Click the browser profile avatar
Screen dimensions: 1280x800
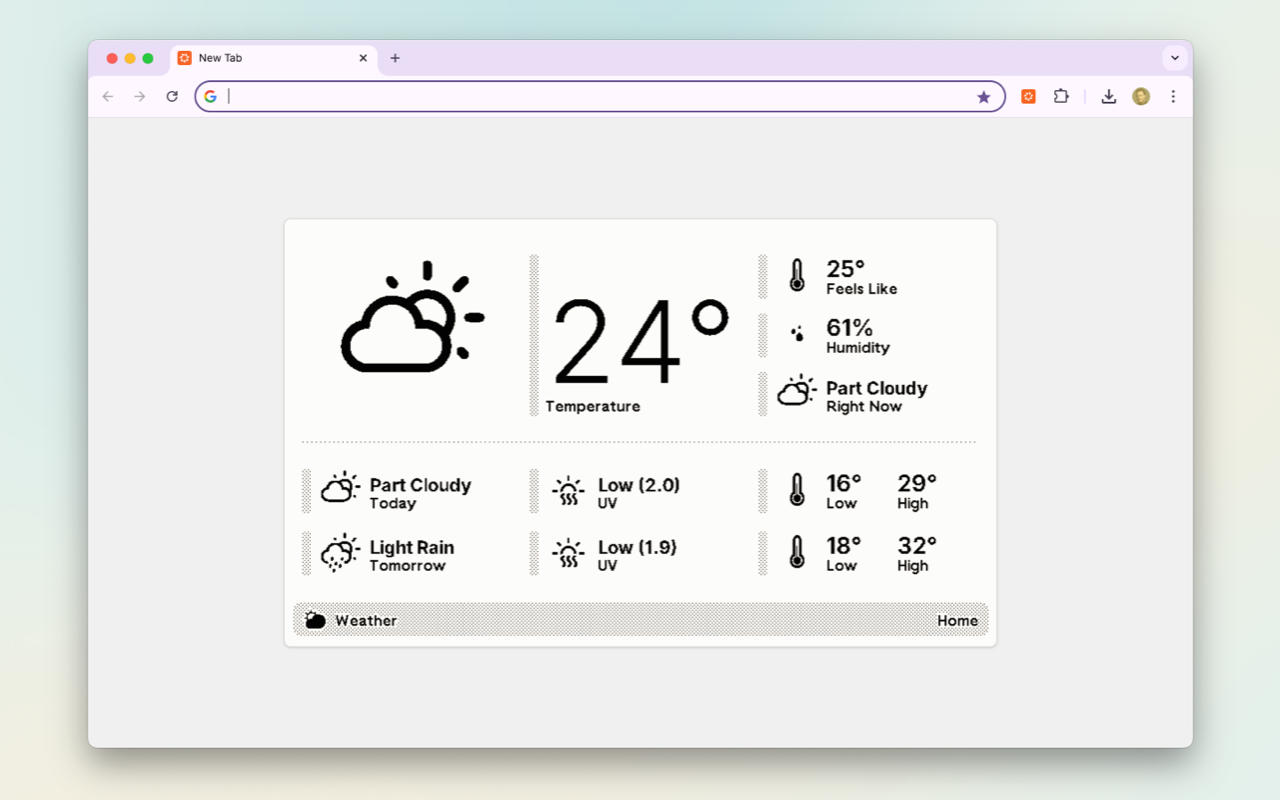(1141, 96)
